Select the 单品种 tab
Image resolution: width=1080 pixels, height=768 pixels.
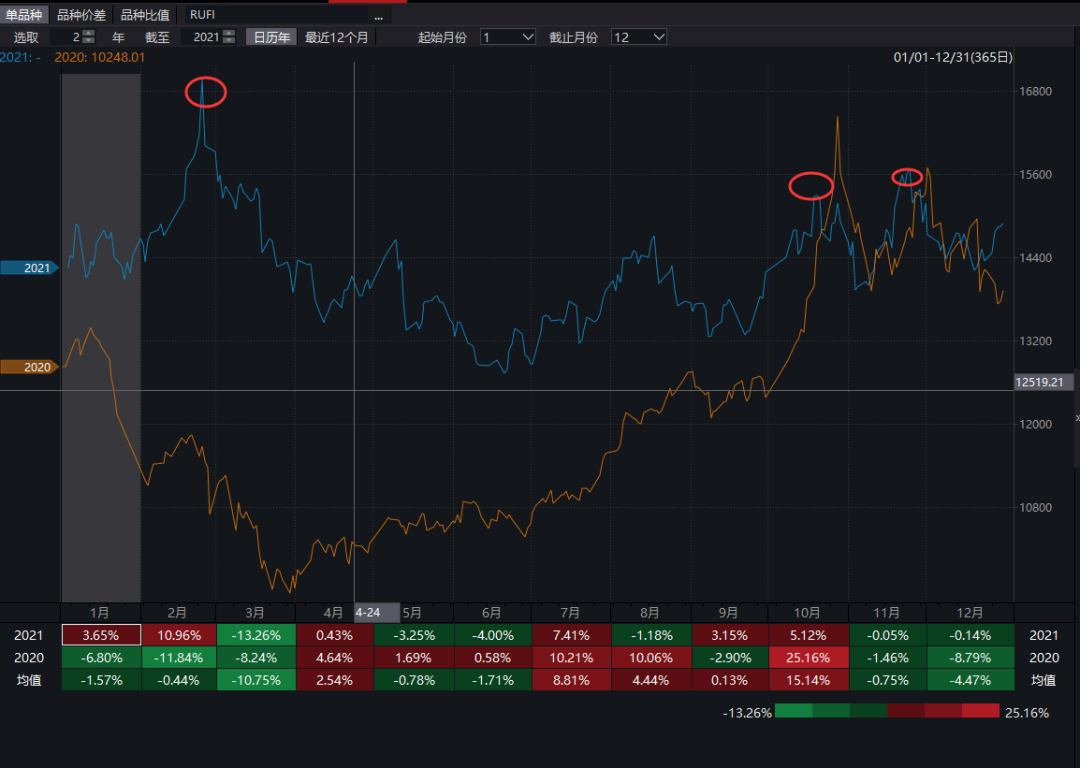(x=24, y=15)
